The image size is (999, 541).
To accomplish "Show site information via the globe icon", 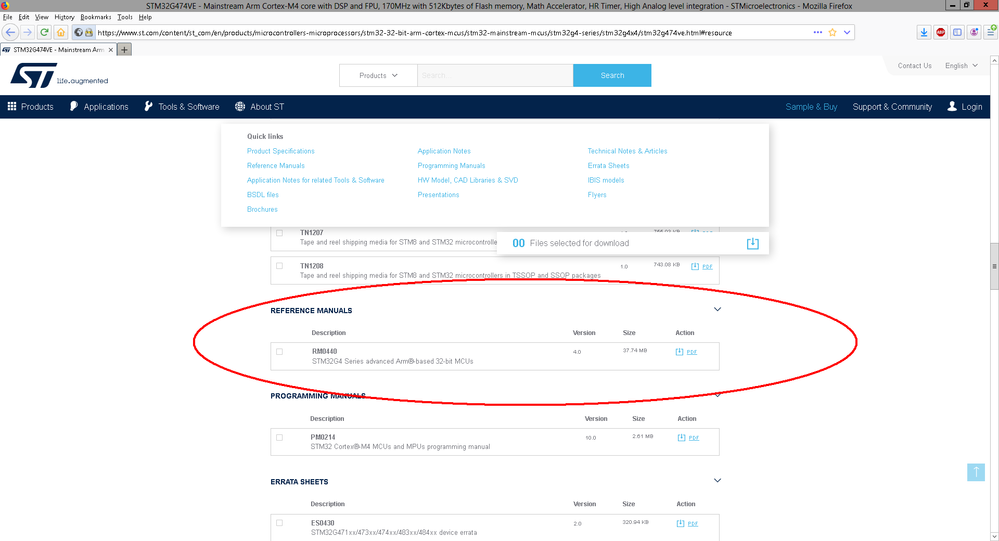I will pos(78,32).
